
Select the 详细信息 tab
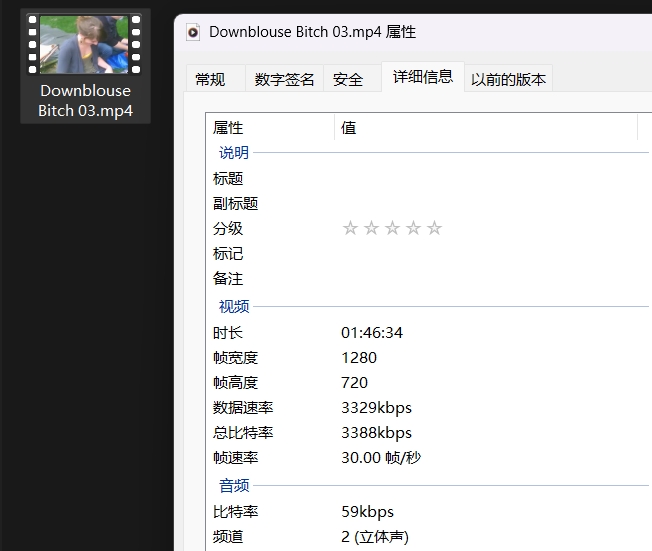tap(423, 77)
